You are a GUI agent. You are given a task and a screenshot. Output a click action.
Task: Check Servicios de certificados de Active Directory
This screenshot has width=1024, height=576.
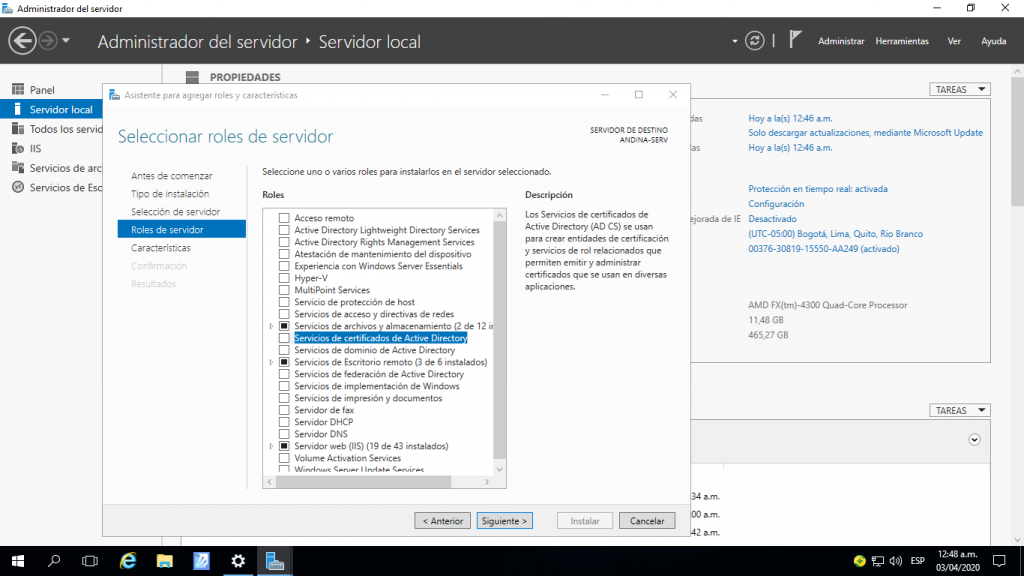pos(284,338)
